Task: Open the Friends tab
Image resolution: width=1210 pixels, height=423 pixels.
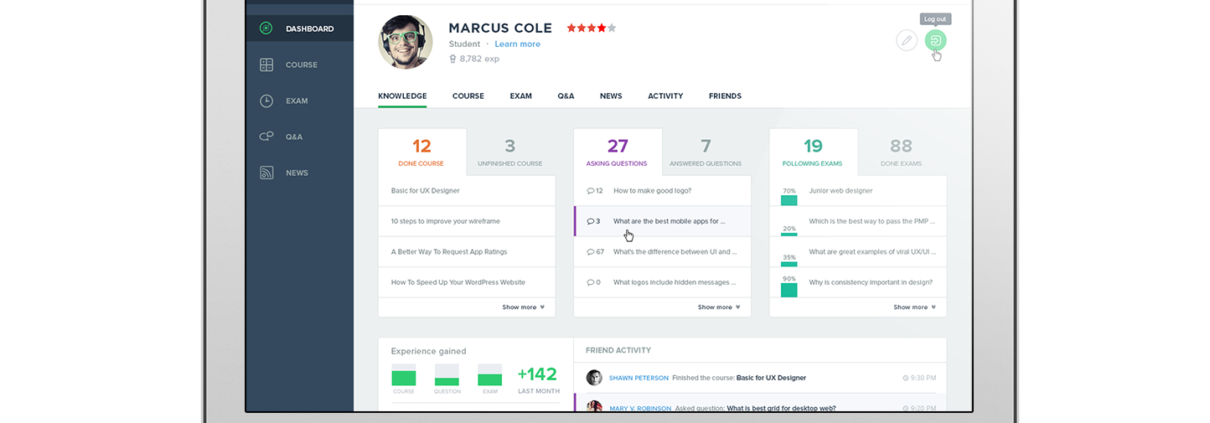Action: 725,96
